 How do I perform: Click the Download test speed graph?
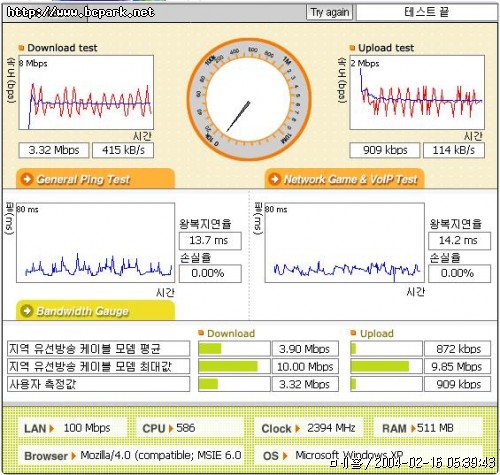click(x=86, y=92)
